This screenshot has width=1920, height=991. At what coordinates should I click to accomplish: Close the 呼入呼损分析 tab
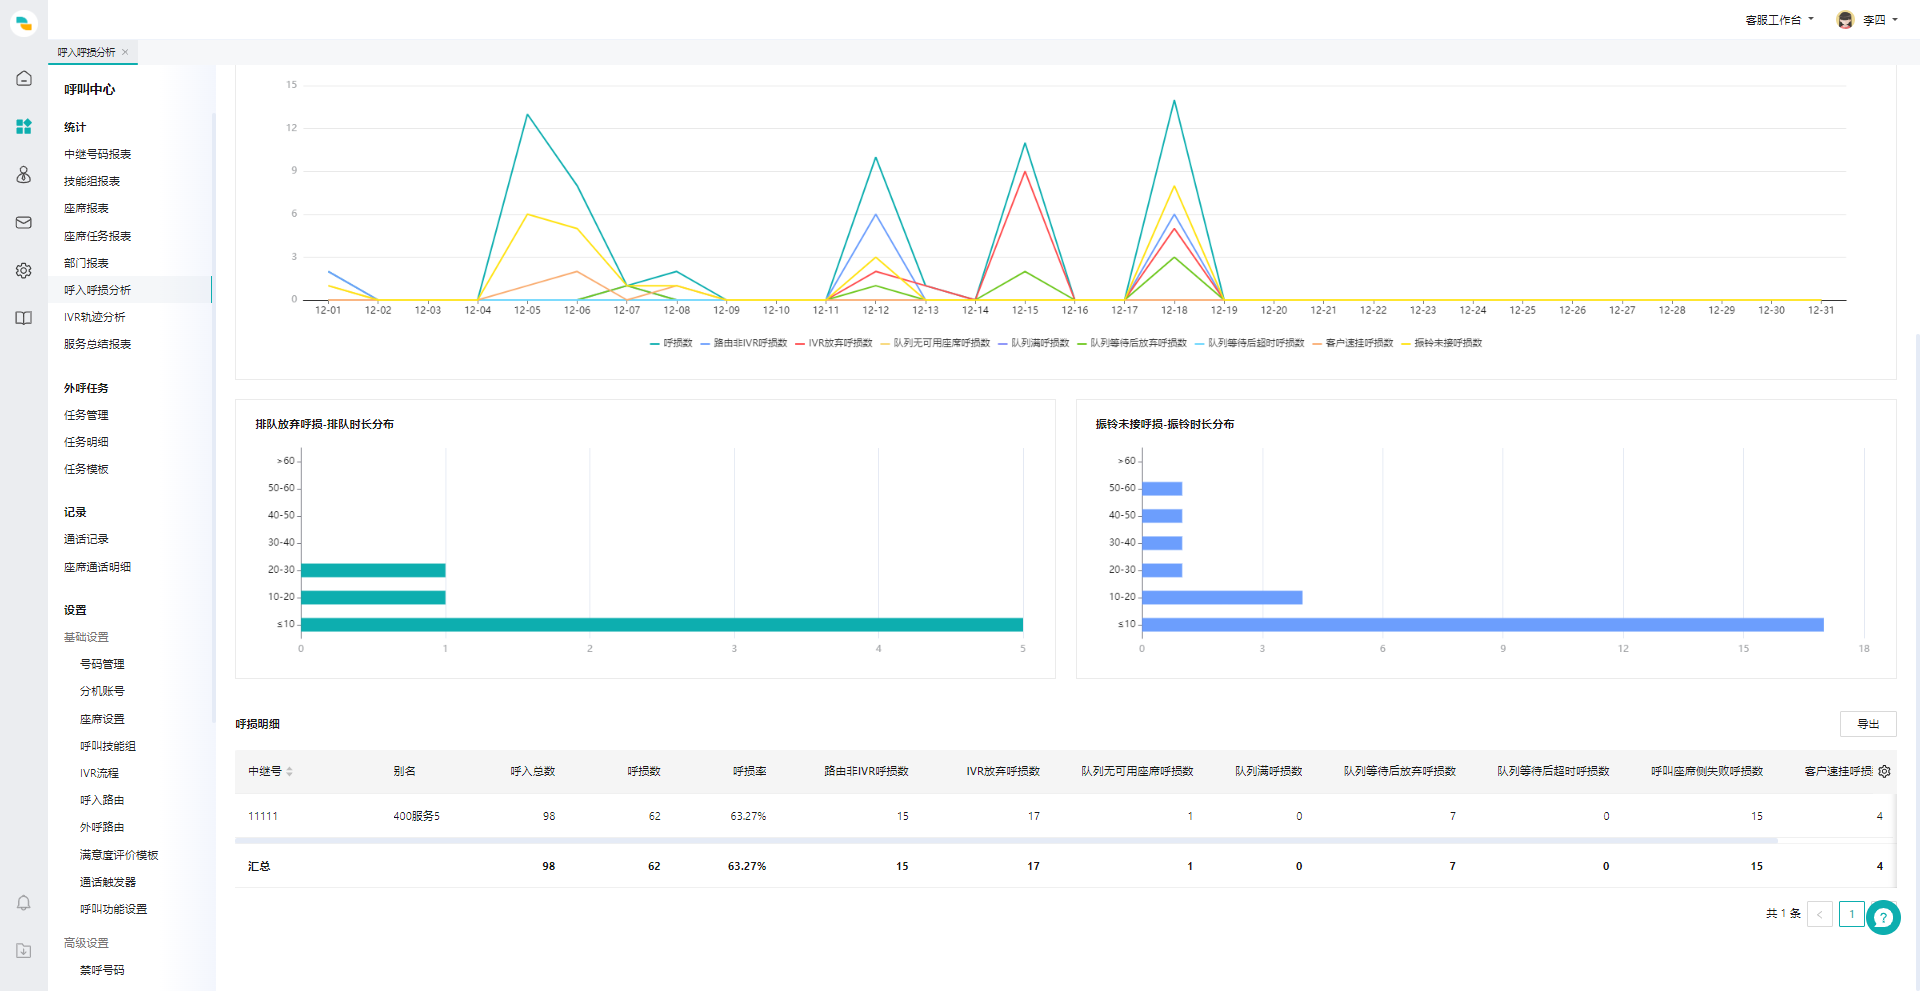tap(125, 52)
